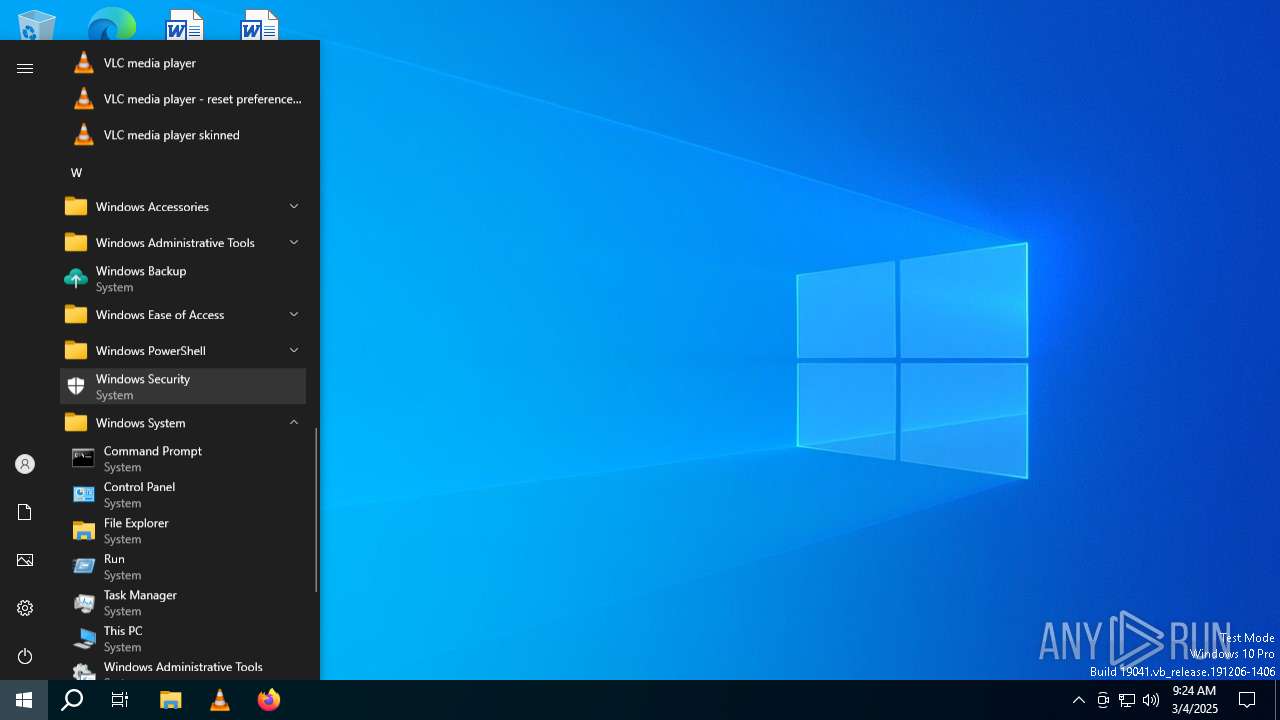Open File Explorer on taskbar
1280x720 pixels.
pyautogui.click(x=171, y=700)
